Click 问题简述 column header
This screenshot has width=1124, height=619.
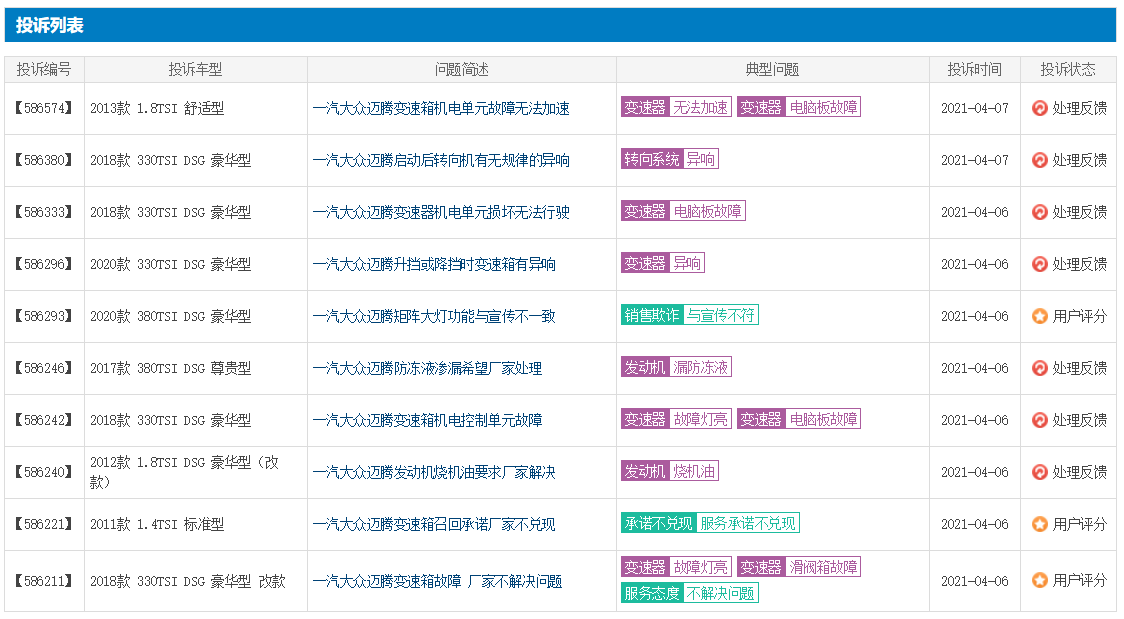pyautogui.click(x=462, y=69)
